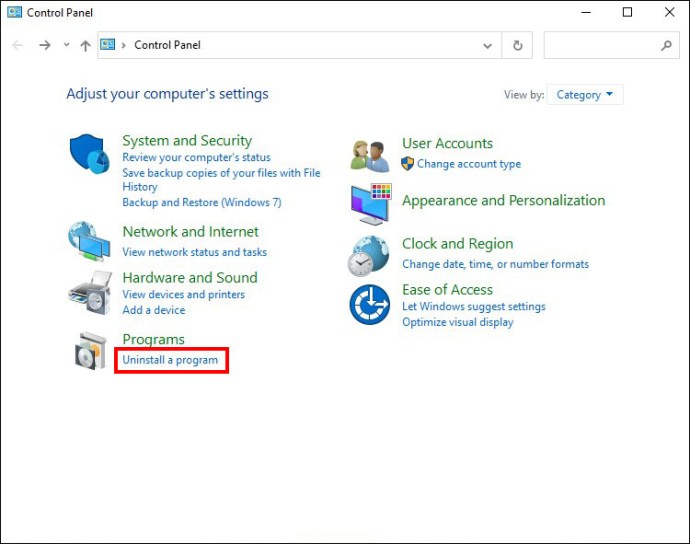Click the shield icon beside Change account type
The height and width of the screenshot is (544, 690).
tap(407, 164)
